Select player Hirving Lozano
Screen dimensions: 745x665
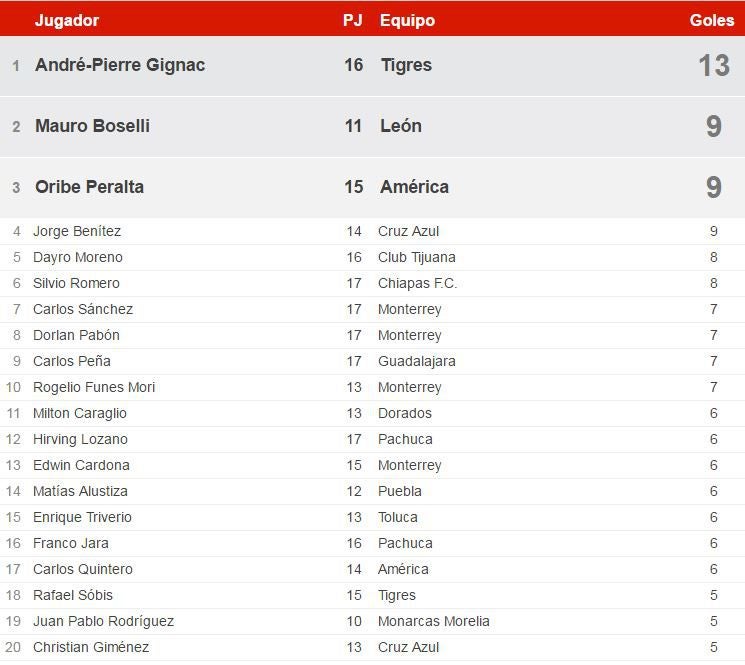pos(80,439)
